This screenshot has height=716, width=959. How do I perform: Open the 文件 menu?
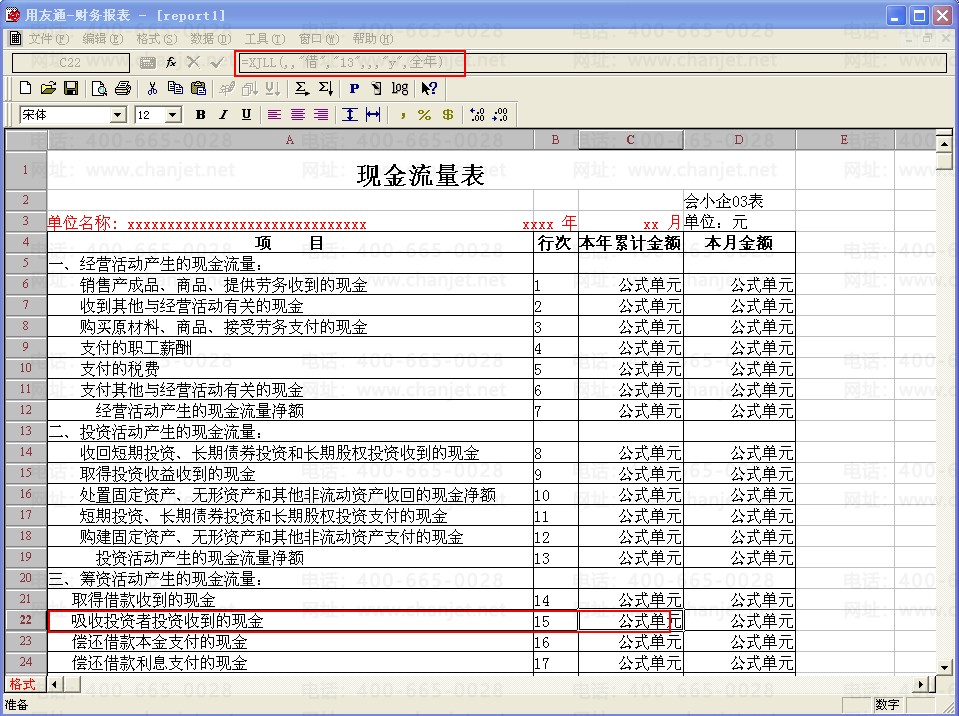(x=48, y=39)
